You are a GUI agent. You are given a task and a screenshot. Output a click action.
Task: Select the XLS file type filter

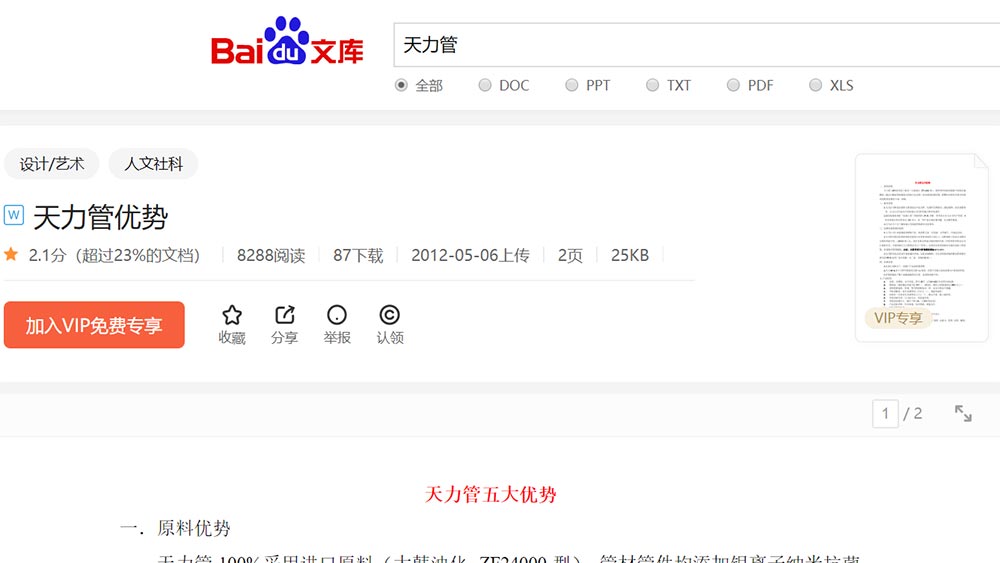(x=815, y=85)
